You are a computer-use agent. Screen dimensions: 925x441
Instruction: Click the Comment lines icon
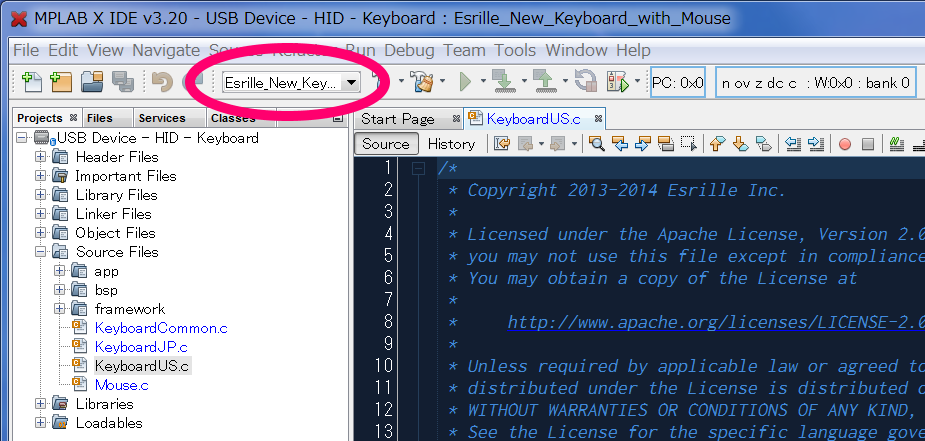pos(897,144)
